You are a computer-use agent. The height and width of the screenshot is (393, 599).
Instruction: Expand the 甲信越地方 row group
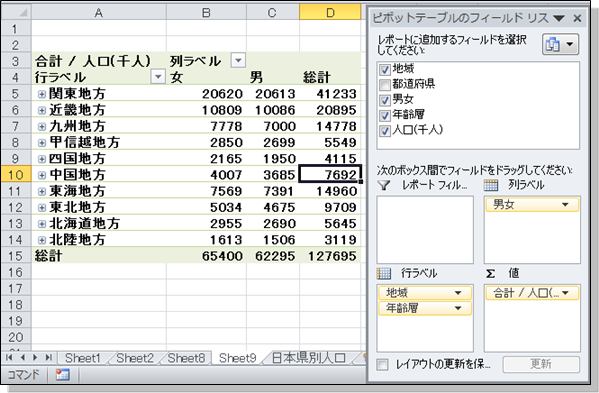(x=42, y=143)
